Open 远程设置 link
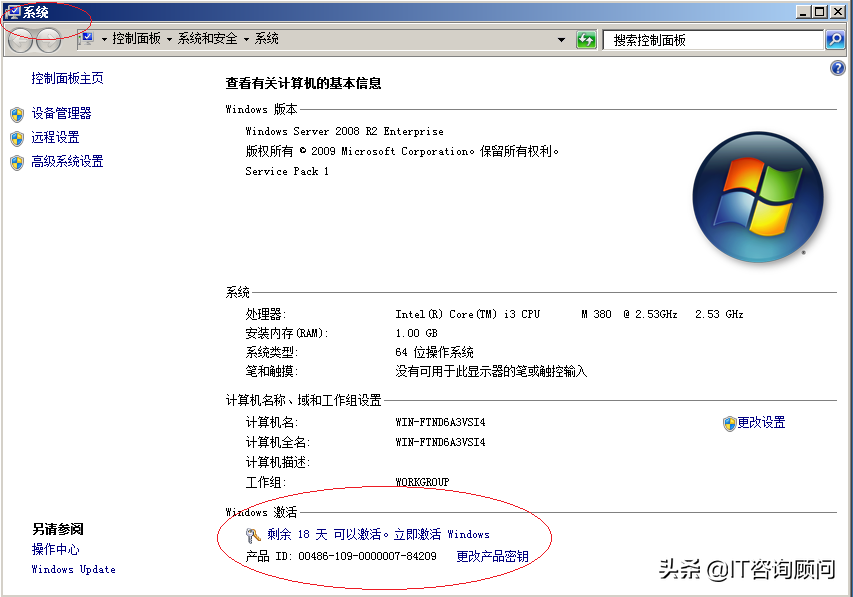This screenshot has width=853, height=597. pos(55,137)
